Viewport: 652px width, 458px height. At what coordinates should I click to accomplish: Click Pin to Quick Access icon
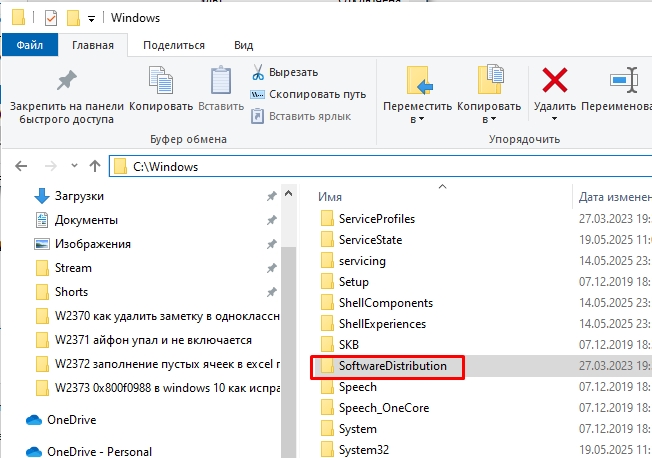67,80
